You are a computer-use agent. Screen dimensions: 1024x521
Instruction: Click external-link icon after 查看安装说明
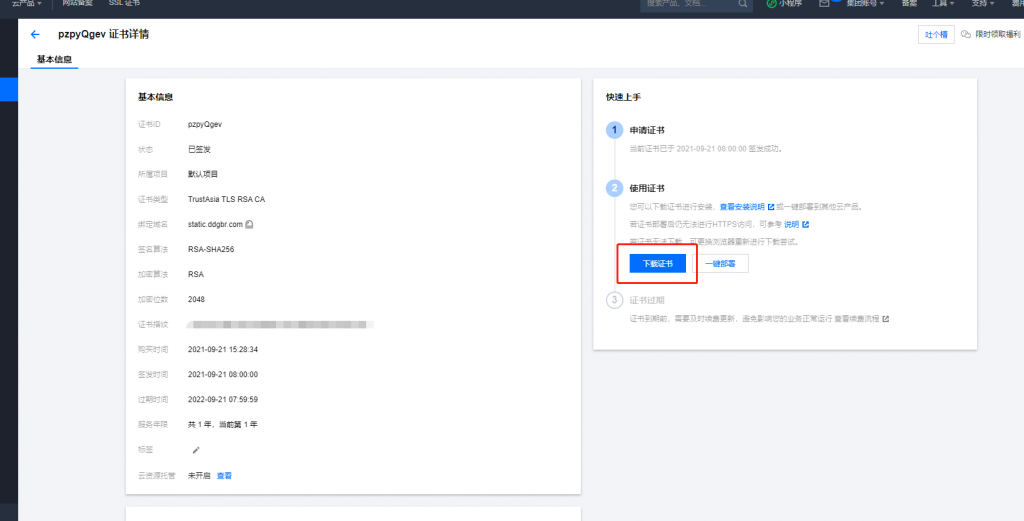(x=771, y=207)
